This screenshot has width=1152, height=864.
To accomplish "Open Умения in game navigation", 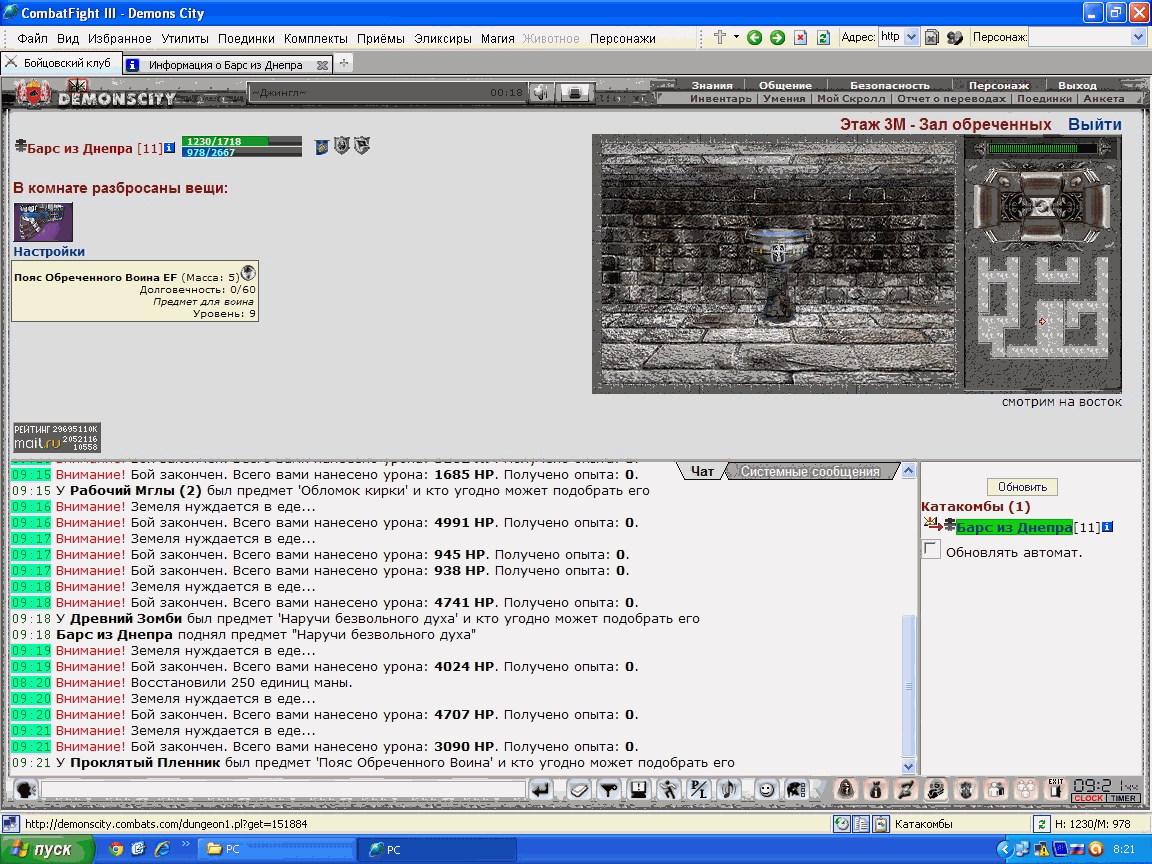I will pos(784,98).
